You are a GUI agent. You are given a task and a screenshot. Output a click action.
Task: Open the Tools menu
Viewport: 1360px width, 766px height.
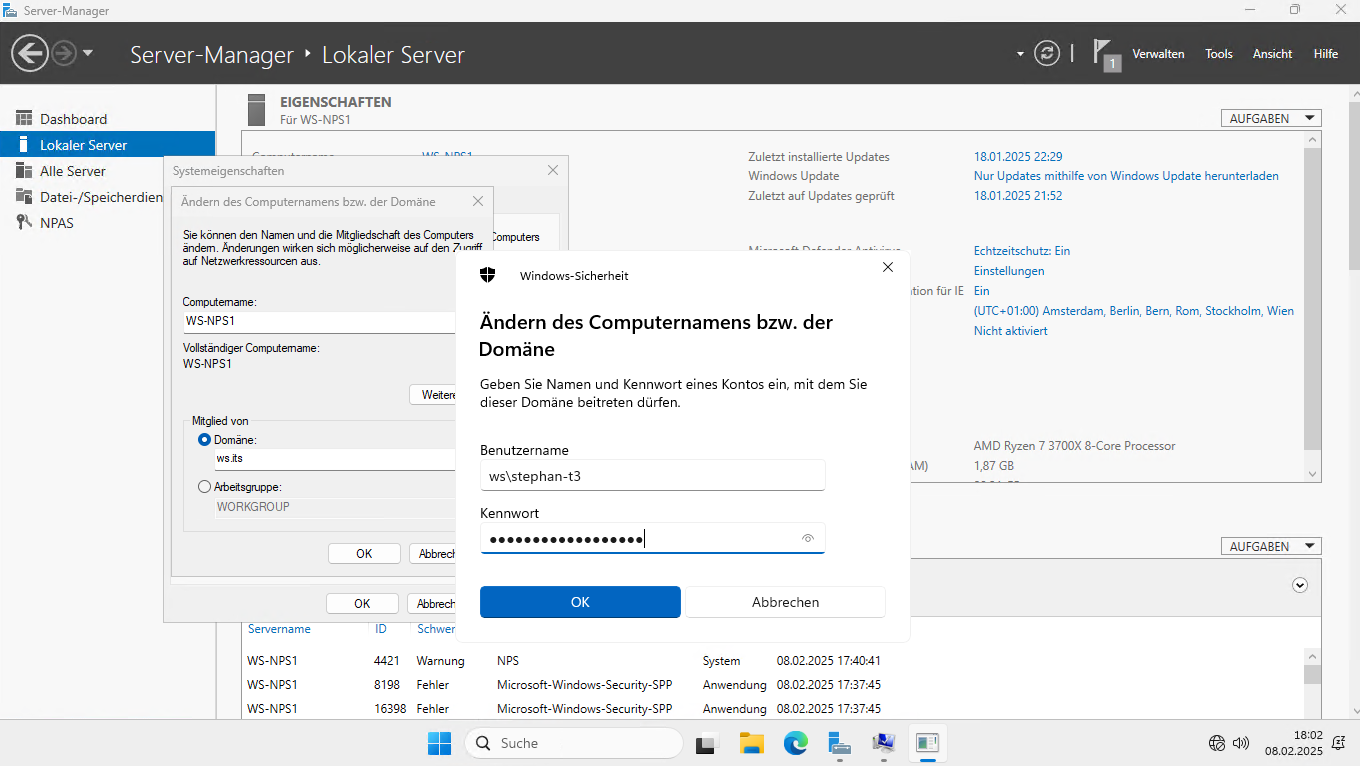(x=1219, y=54)
